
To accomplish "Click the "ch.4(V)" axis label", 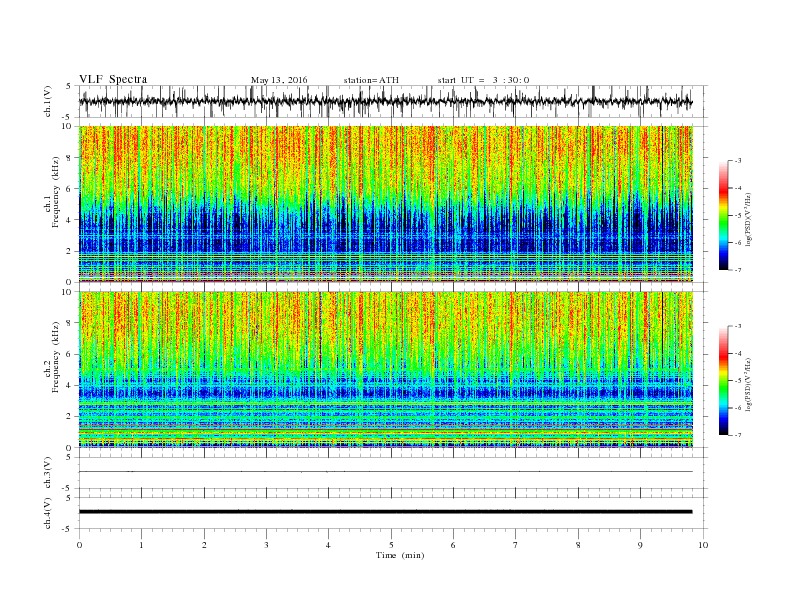I will (x=48, y=513).
